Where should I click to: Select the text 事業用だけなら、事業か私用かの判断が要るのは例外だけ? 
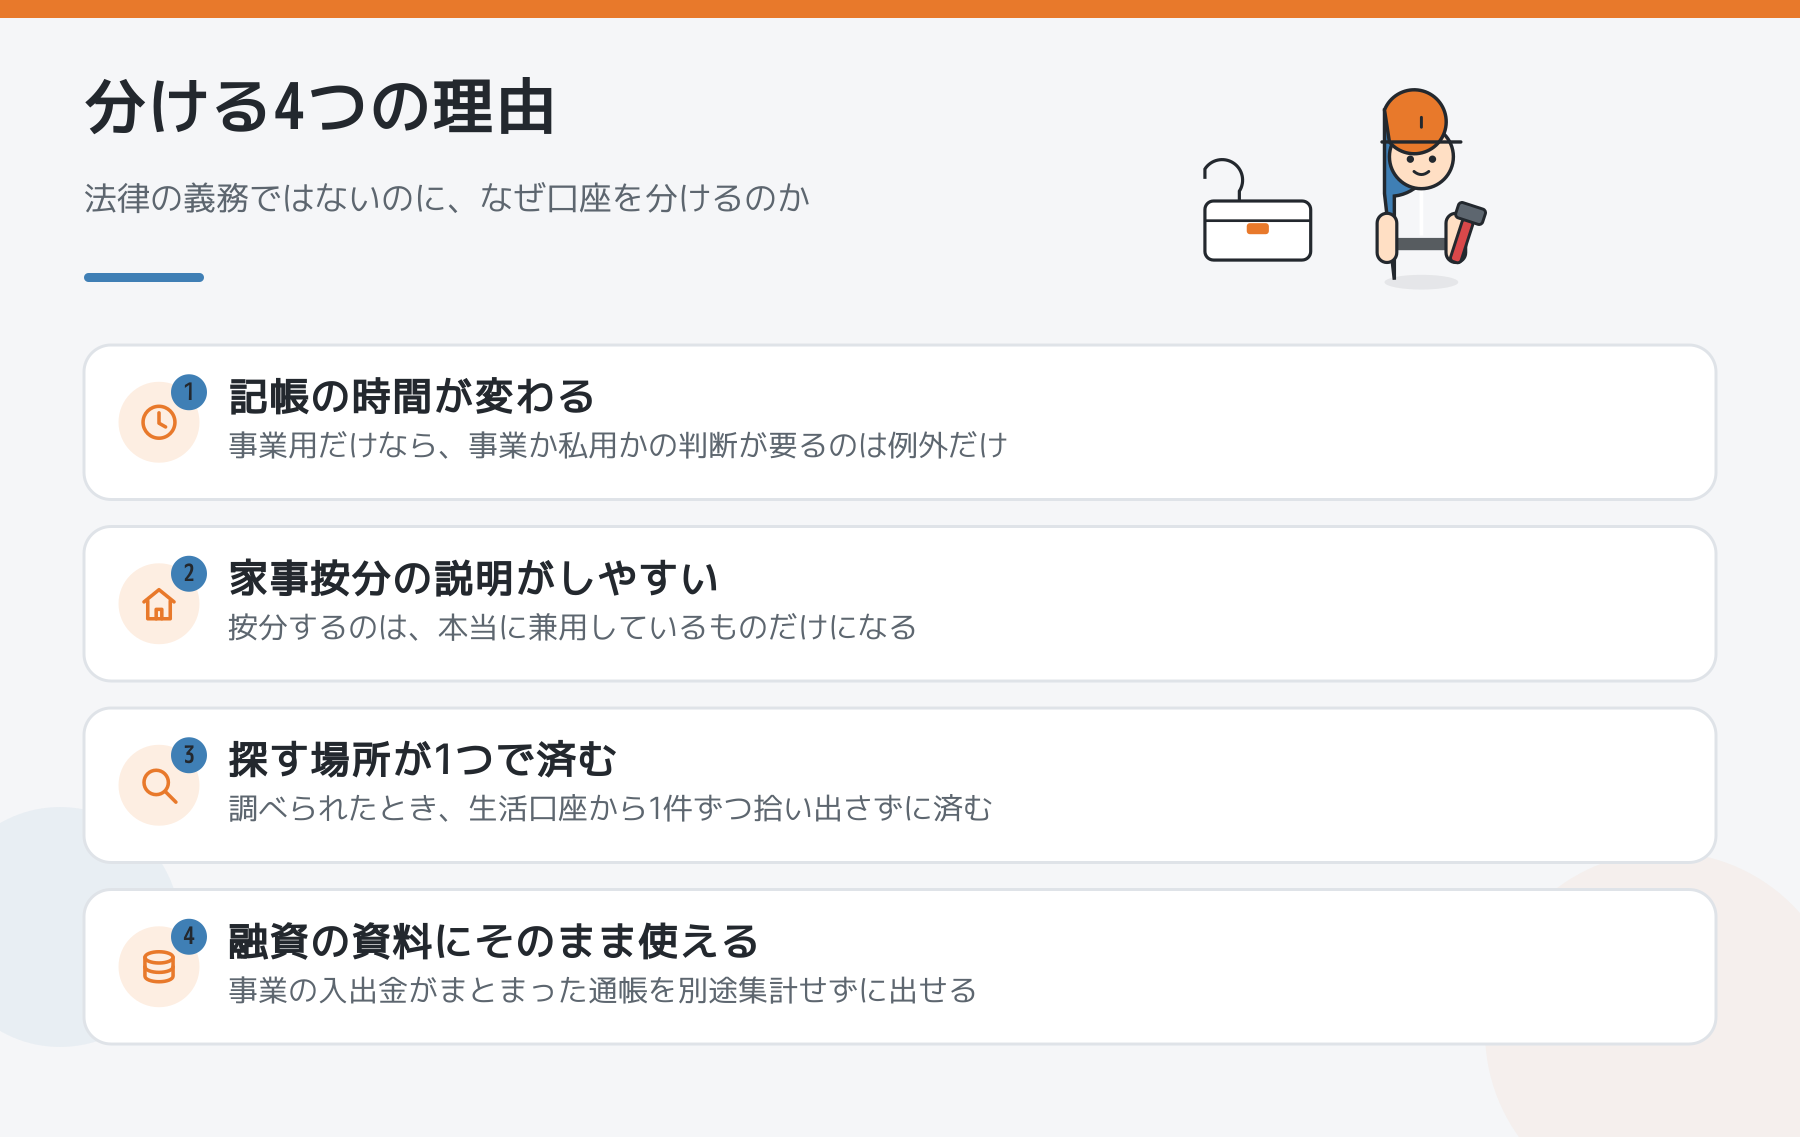coord(618,445)
